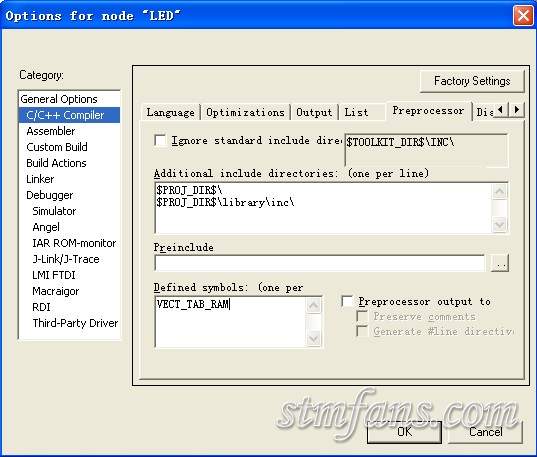The width and height of the screenshot is (537, 457).
Task: Click down arrow of include directories scrollbar
Action: [499, 225]
